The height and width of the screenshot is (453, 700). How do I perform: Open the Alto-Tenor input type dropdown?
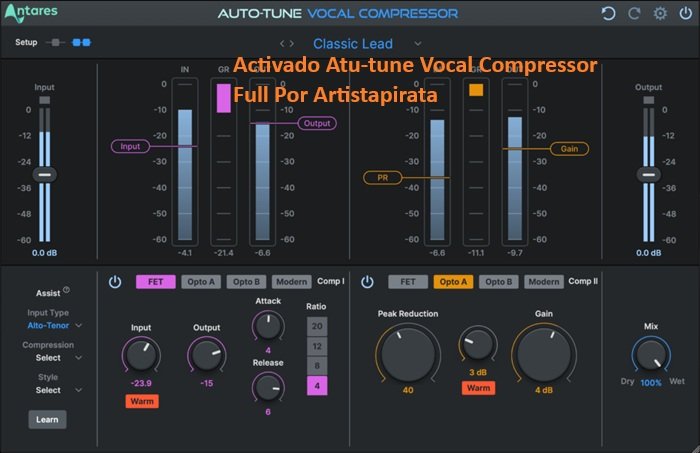(x=79, y=325)
